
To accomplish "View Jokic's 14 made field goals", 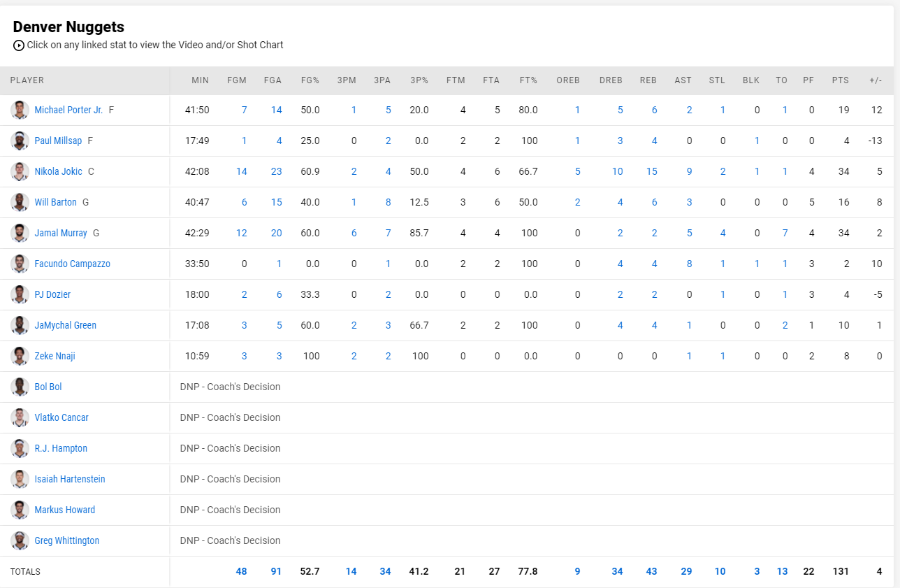I will [x=242, y=172].
